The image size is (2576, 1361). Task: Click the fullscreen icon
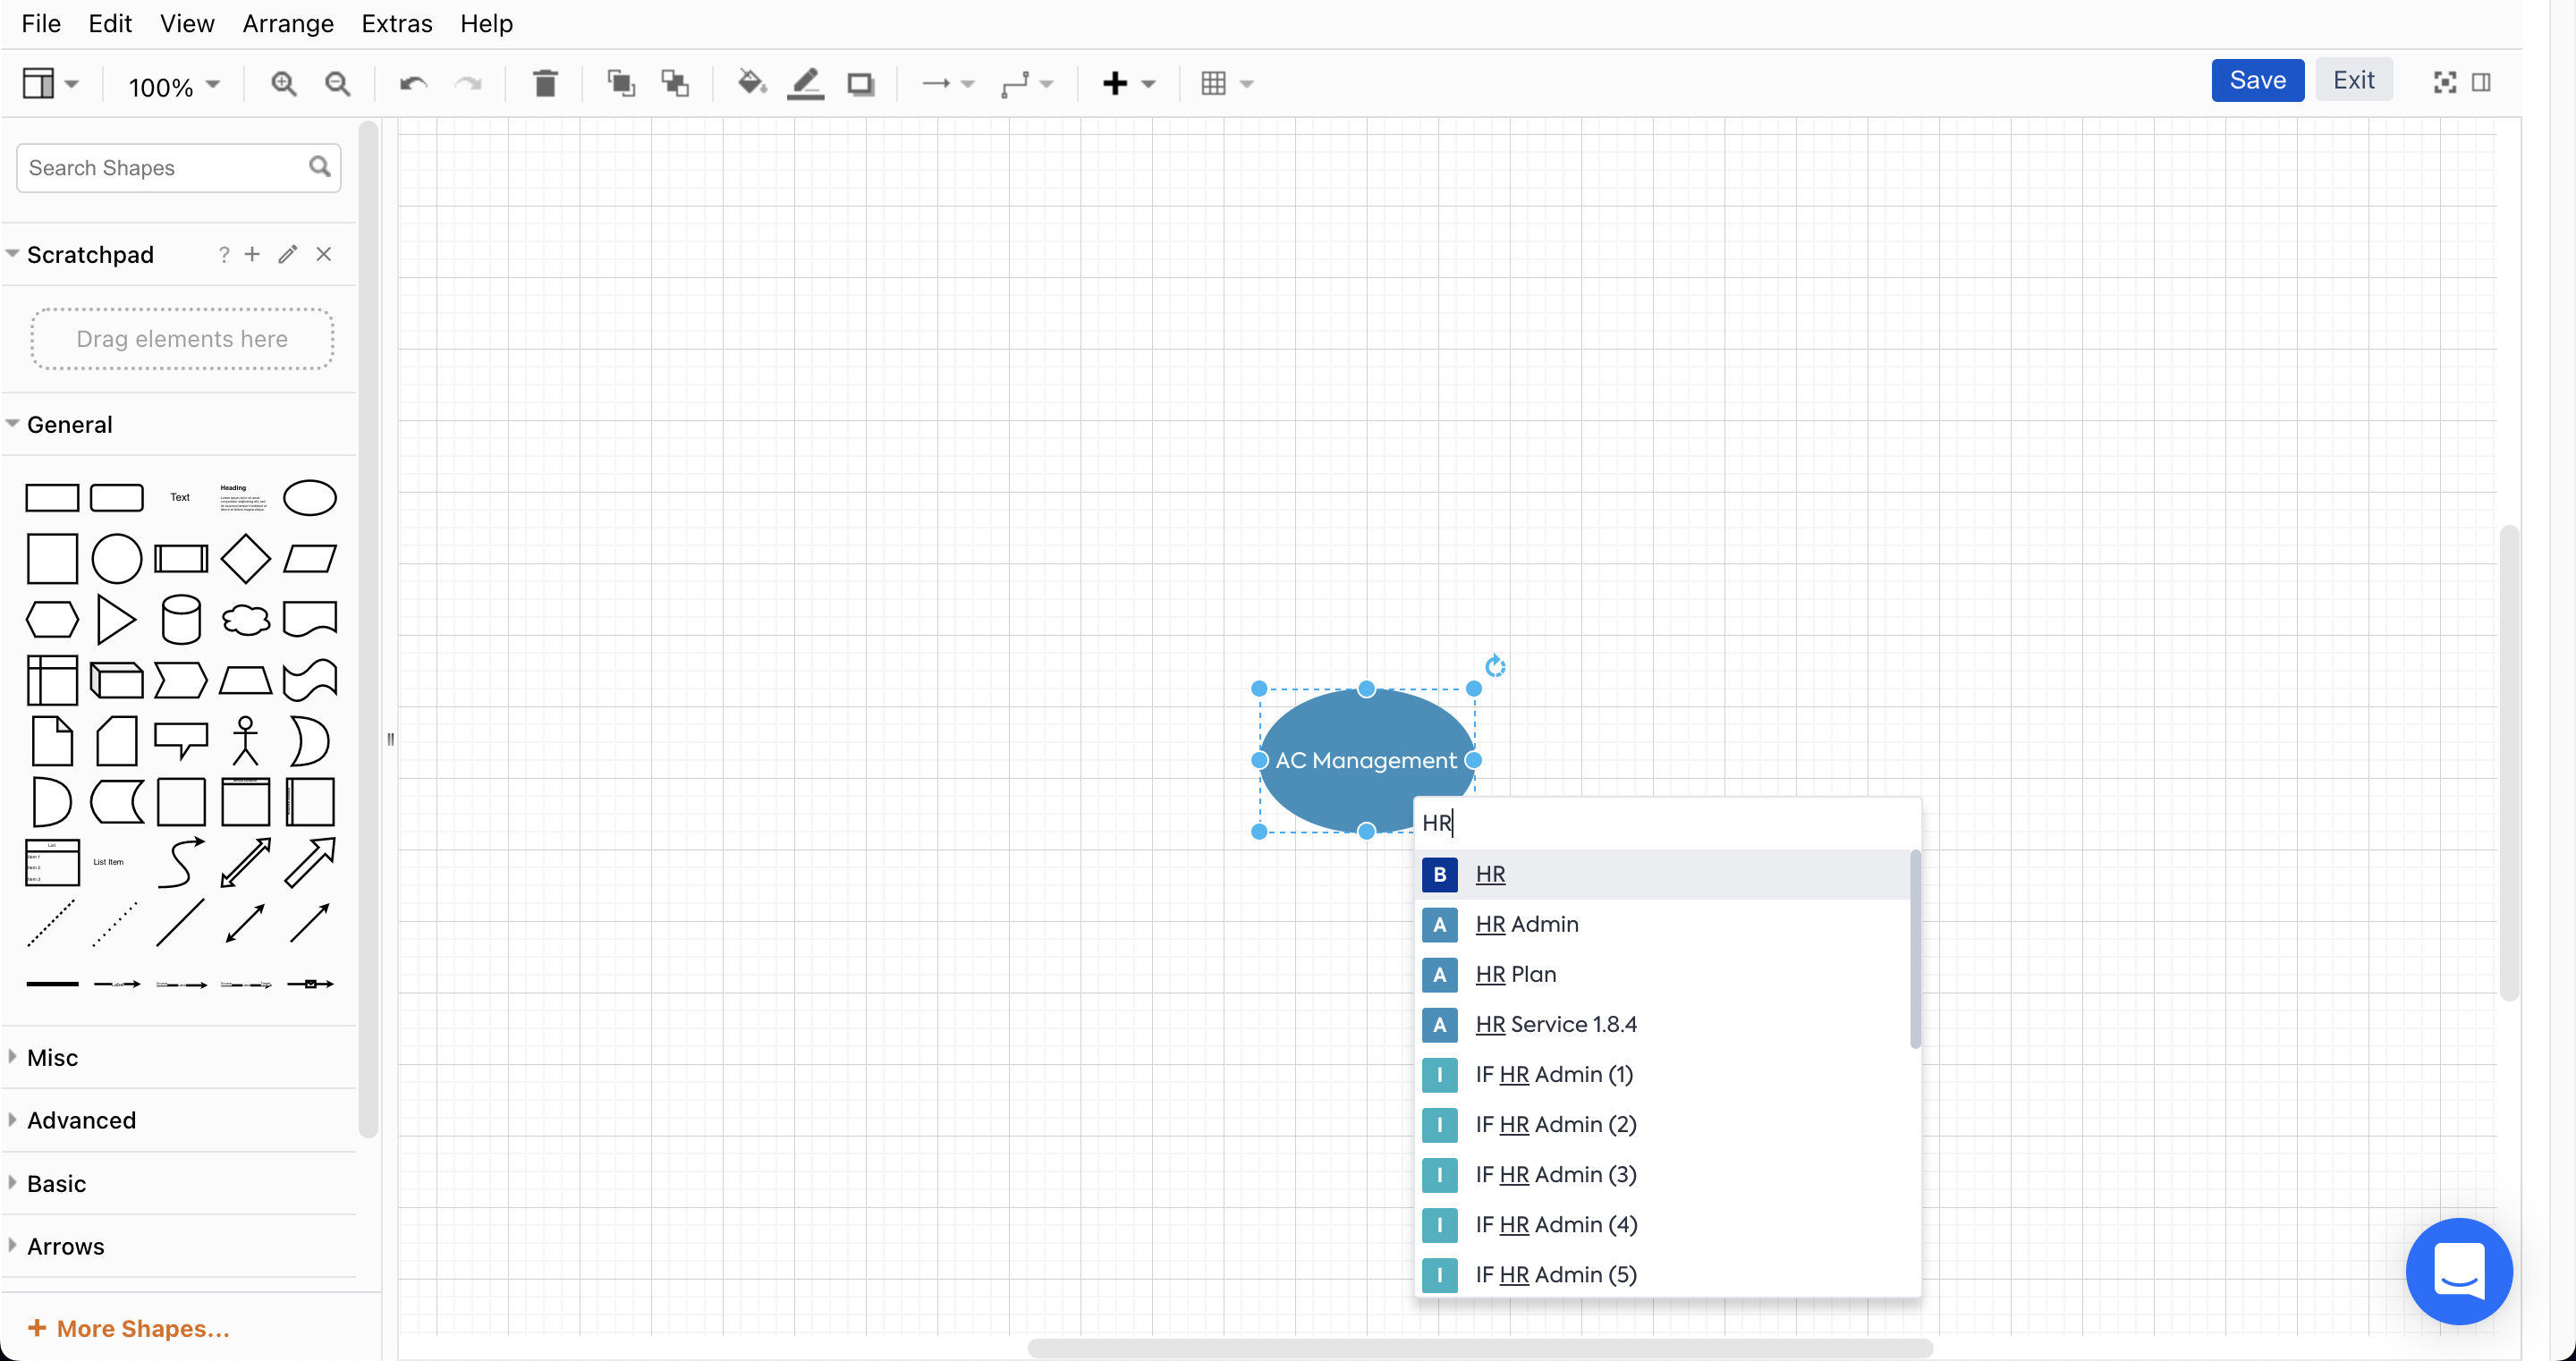pos(2444,82)
